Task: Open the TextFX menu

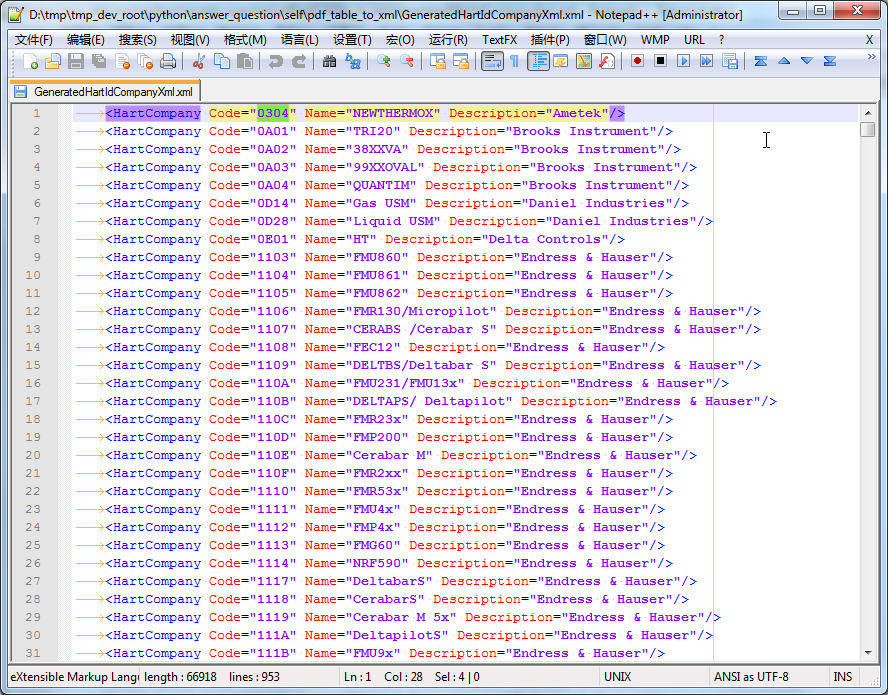Action: [x=499, y=40]
